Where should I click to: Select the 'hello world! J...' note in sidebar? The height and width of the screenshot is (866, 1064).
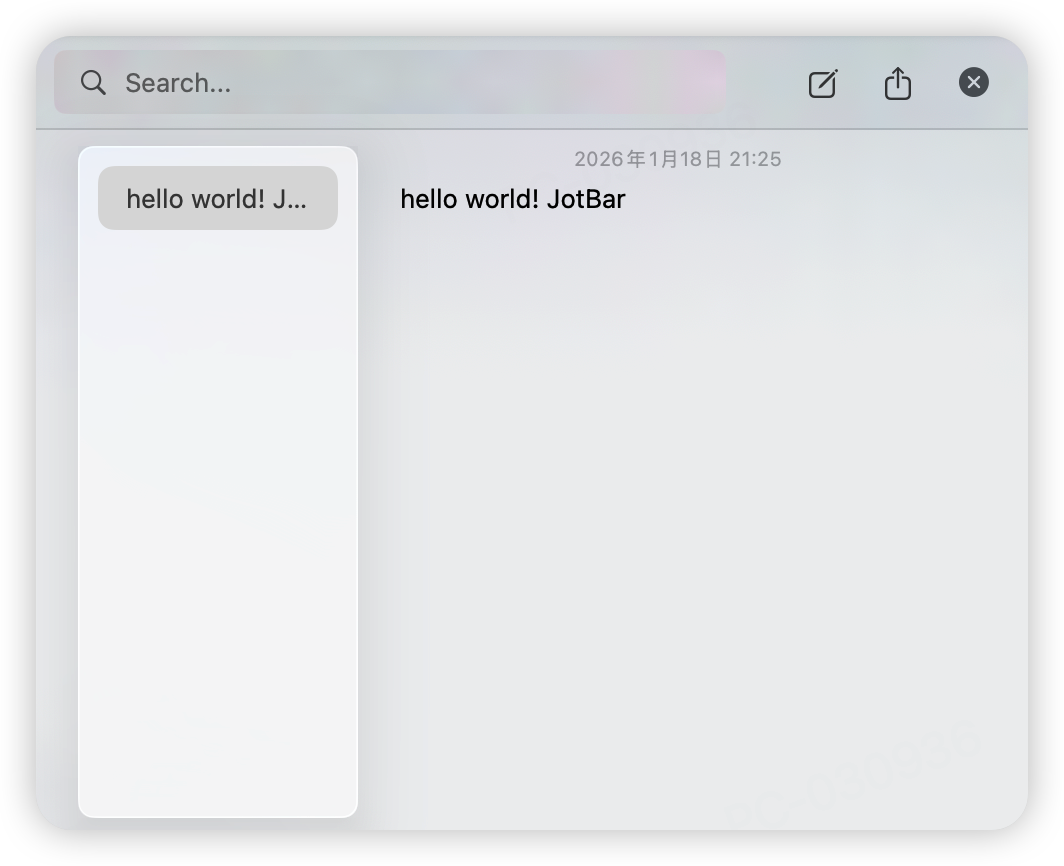[x=218, y=198]
